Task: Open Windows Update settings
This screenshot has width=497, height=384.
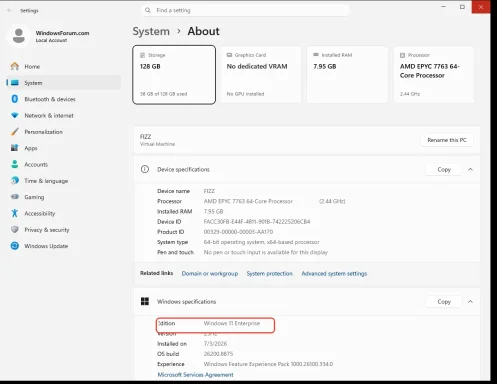Action: point(63,246)
